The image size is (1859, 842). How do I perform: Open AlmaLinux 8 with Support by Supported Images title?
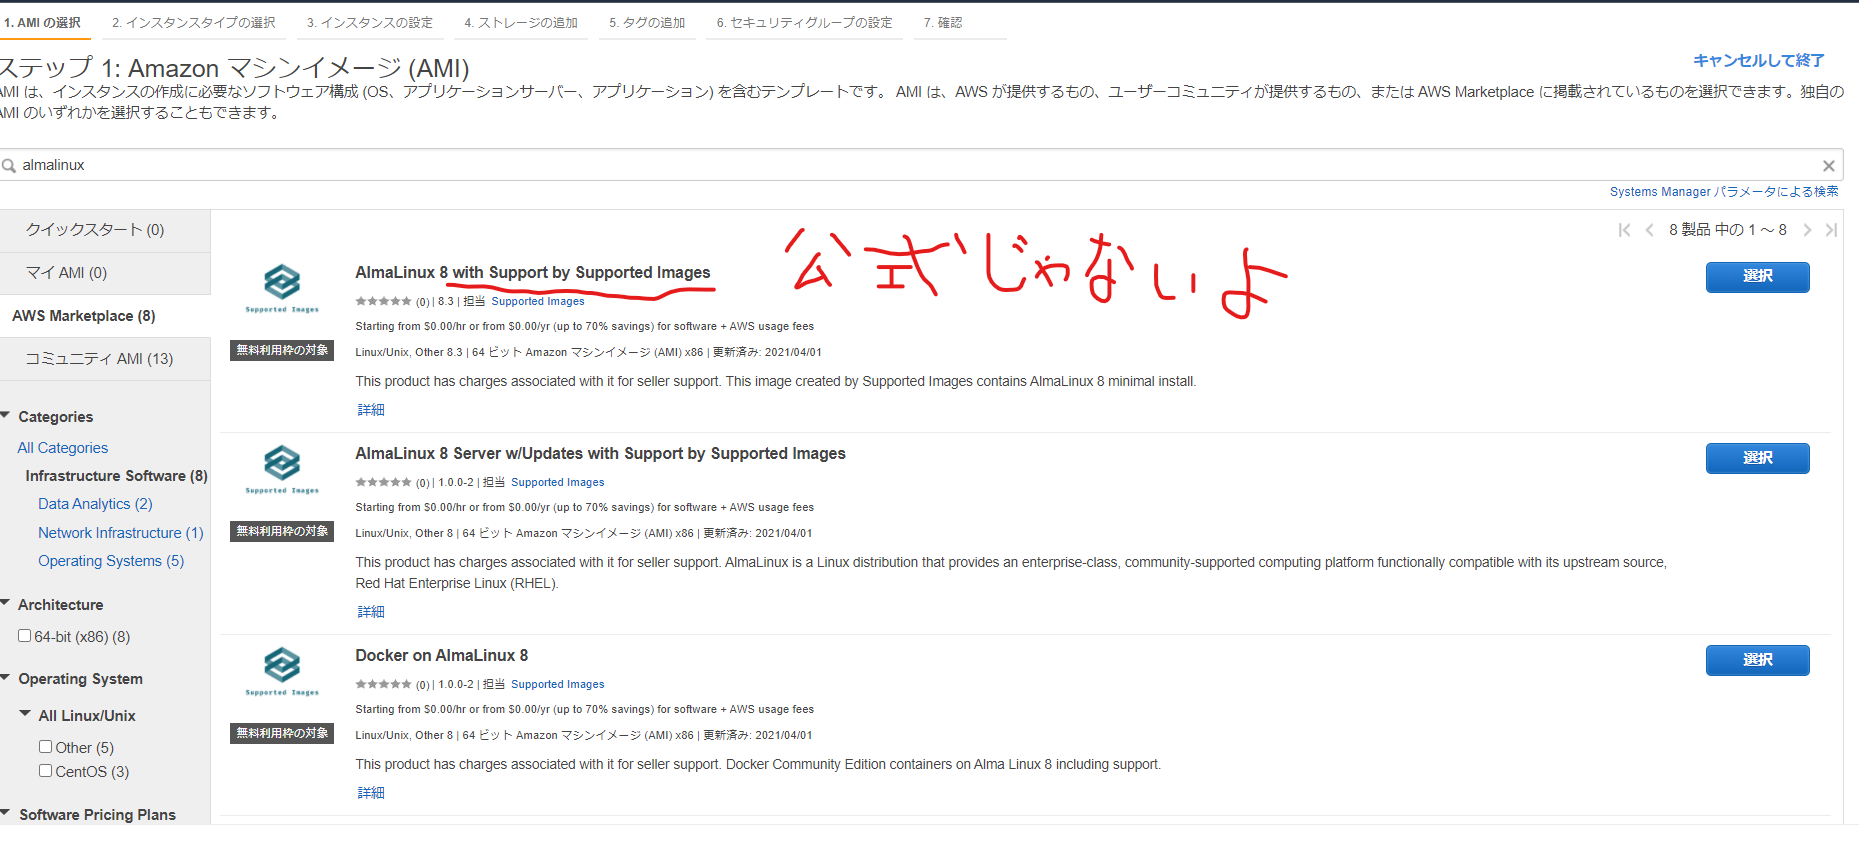(x=533, y=272)
